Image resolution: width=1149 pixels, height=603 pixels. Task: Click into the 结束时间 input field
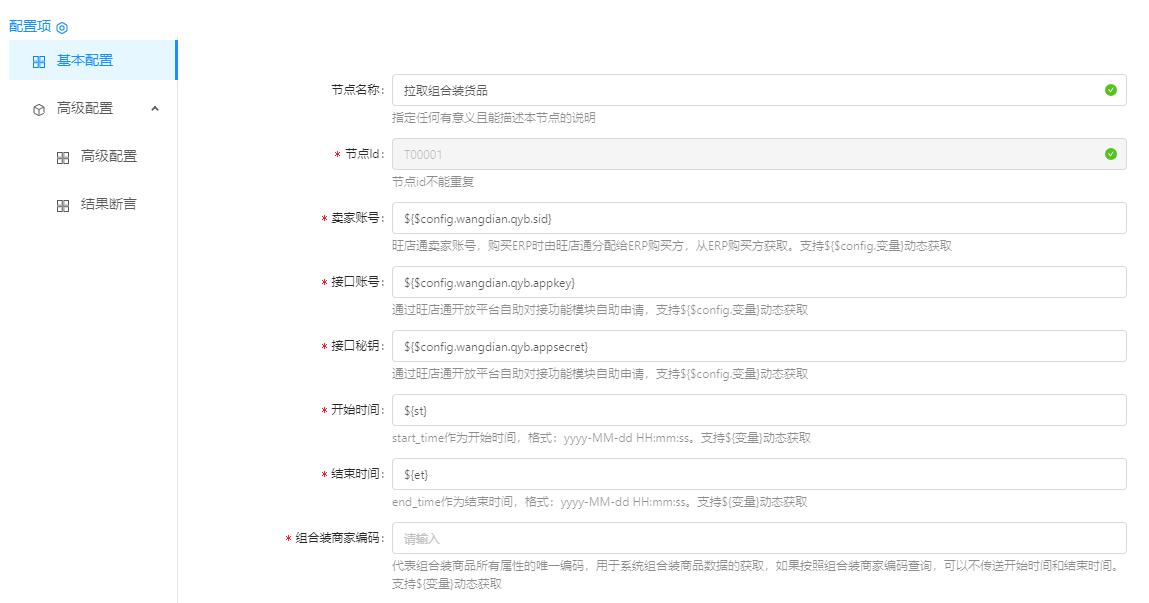click(758, 474)
